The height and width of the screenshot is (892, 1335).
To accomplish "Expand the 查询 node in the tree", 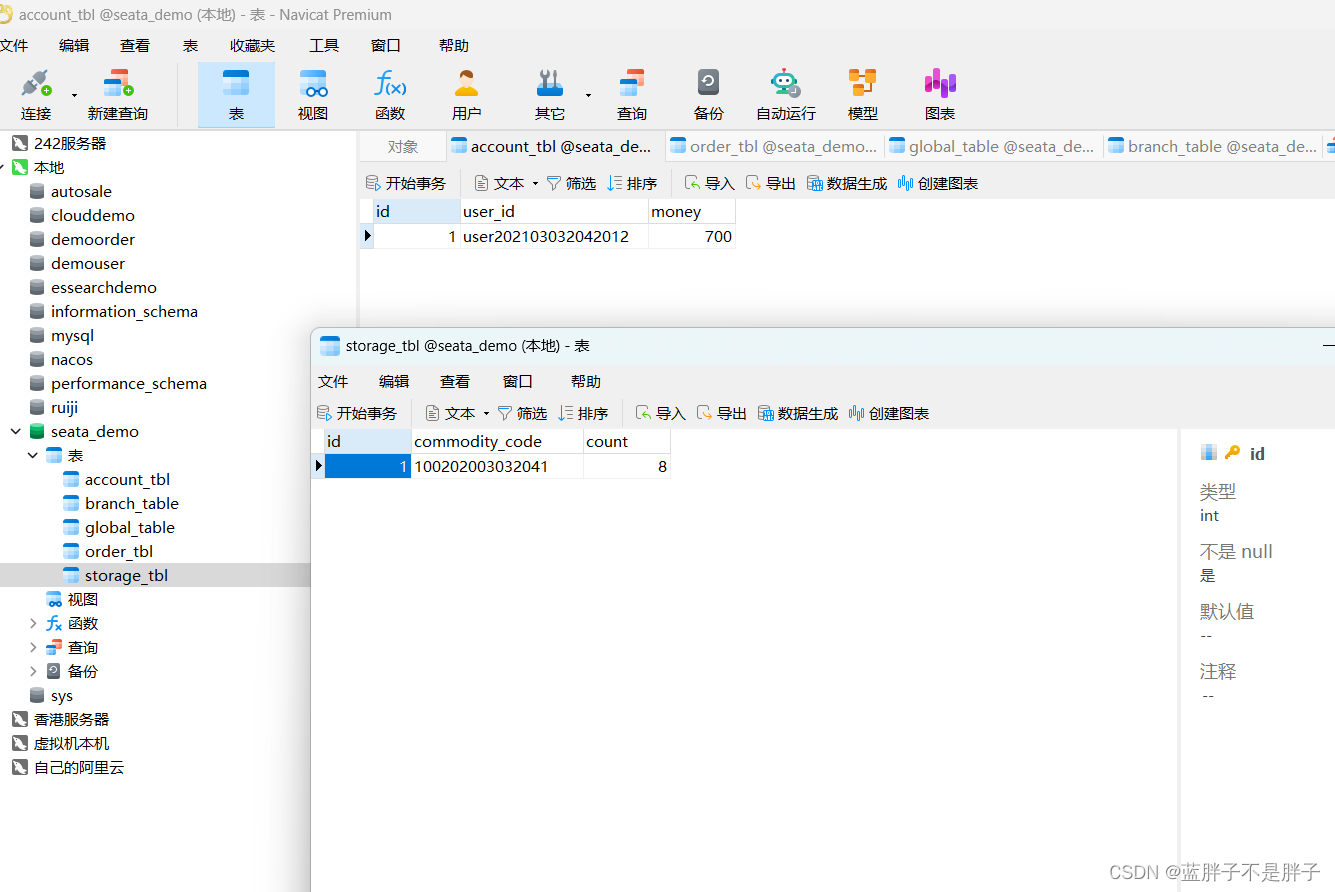I will pos(33,647).
